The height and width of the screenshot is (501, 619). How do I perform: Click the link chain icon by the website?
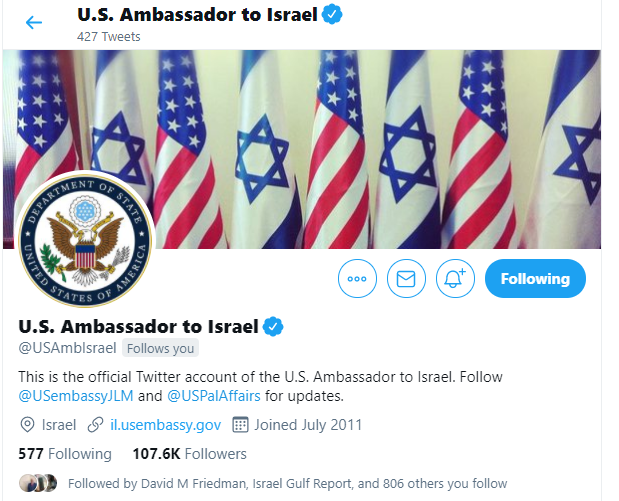96,425
